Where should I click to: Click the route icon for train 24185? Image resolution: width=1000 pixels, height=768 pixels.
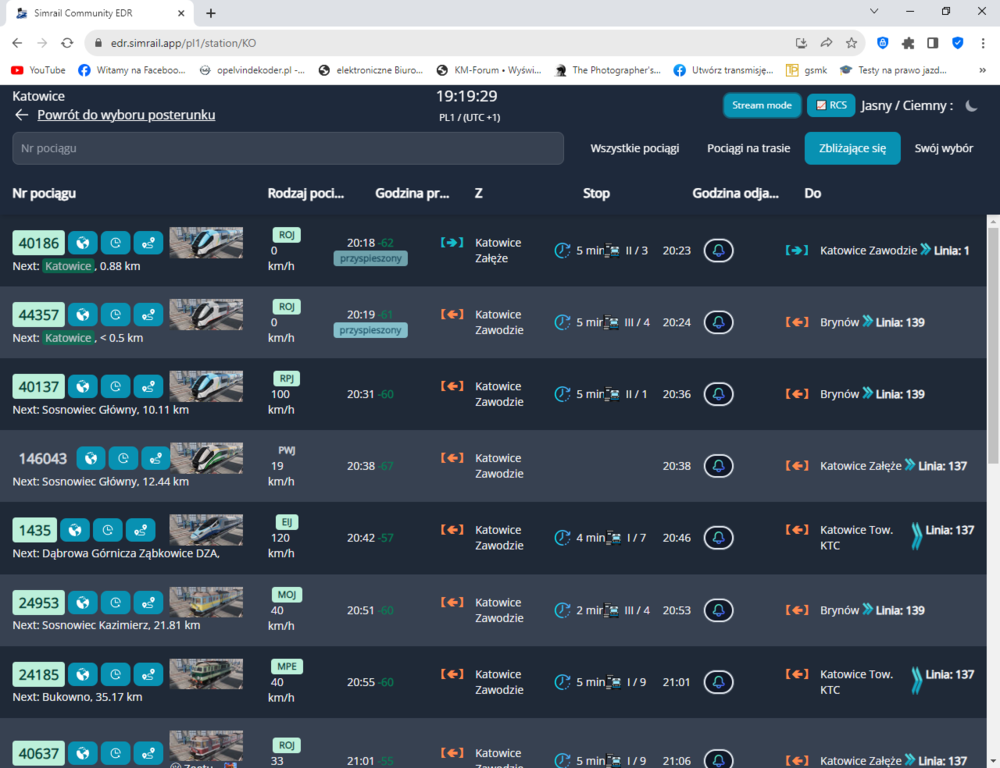[x=148, y=675]
